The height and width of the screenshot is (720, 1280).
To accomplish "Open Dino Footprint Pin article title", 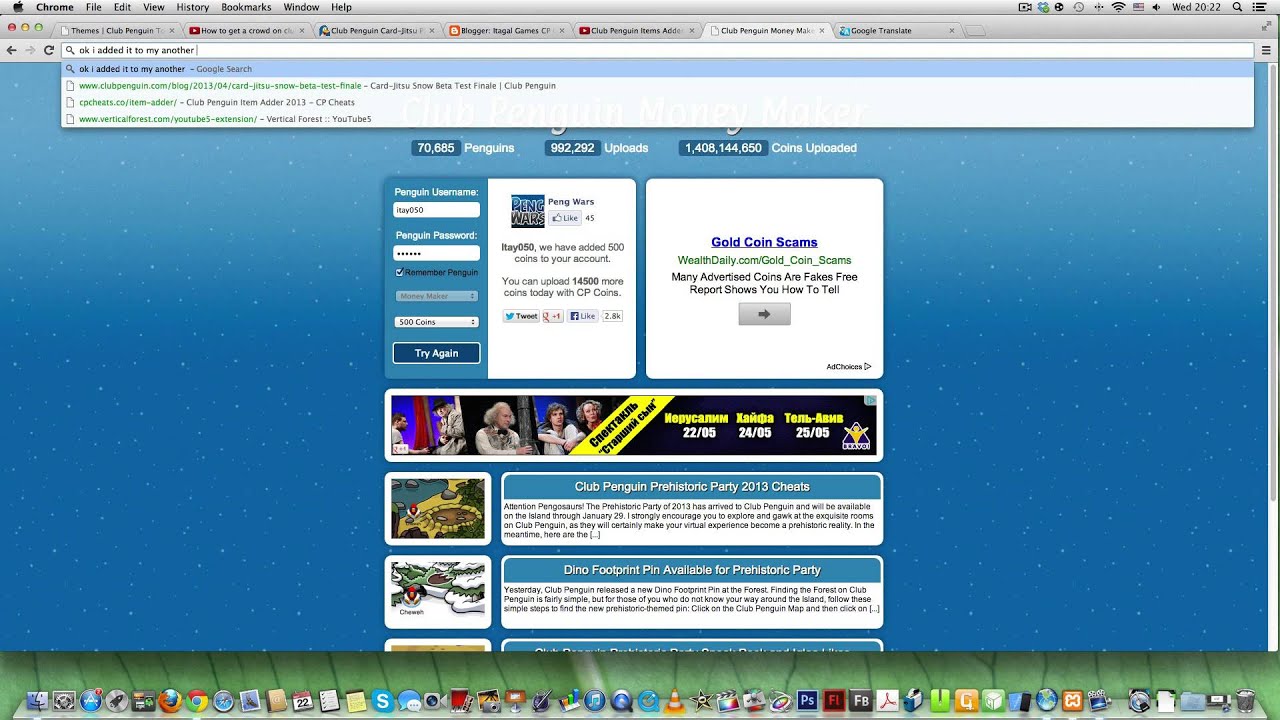I will pyautogui.click(x=692, y=570).
